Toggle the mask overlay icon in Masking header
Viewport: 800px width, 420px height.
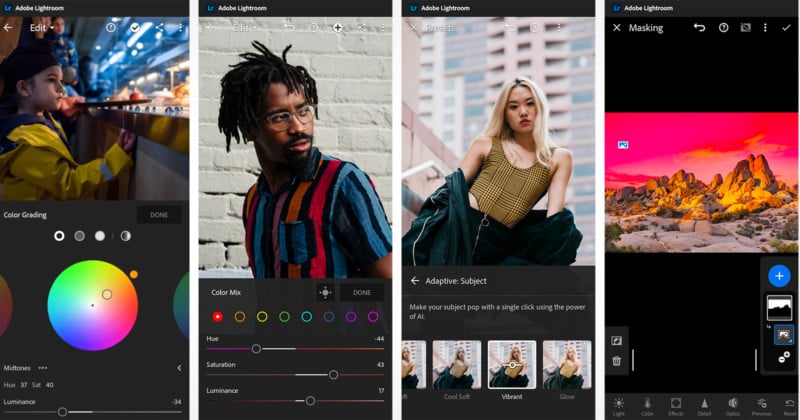(745, 28)
